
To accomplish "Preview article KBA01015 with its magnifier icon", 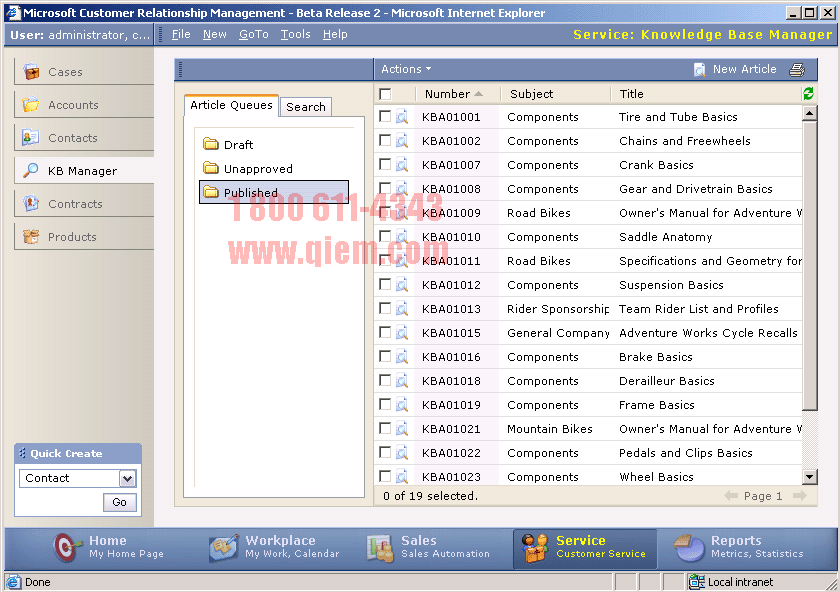I will (402, 332).
